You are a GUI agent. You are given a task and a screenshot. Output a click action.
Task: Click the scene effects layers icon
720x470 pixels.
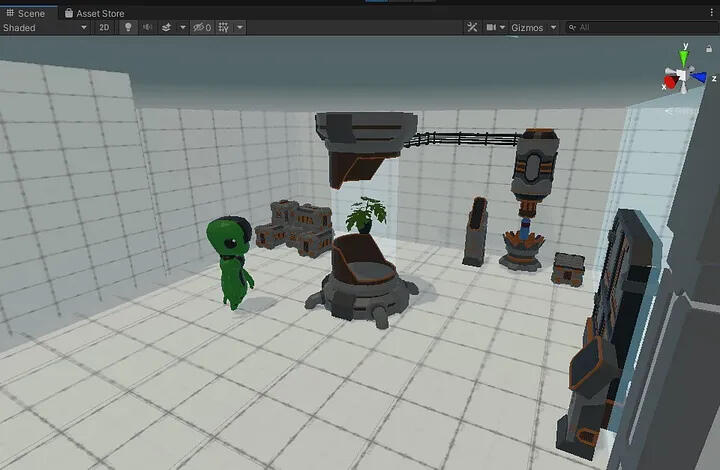point(167,28)
